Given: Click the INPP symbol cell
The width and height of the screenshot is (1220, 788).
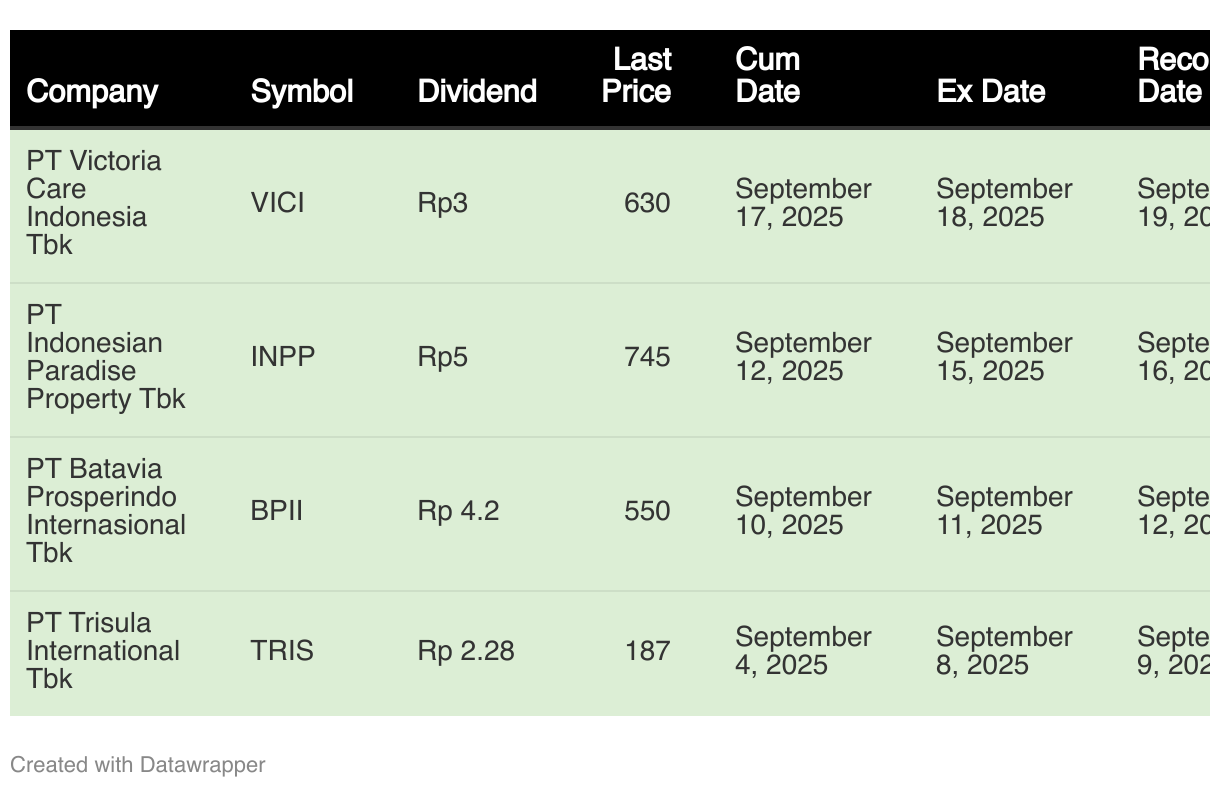Looking at the screenshot, I should click(283, 357).
